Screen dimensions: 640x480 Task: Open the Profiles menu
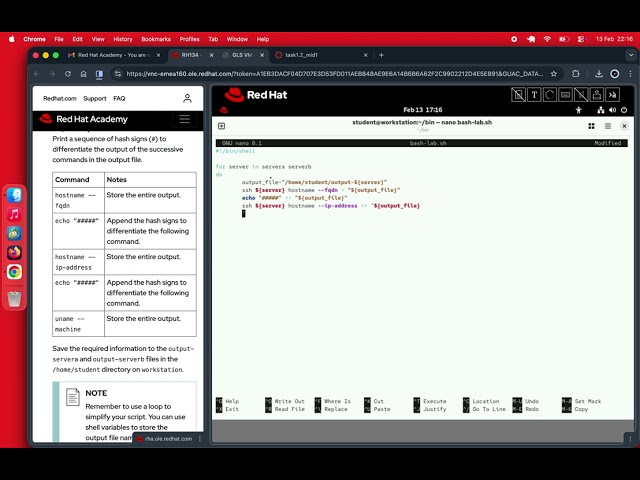coord(189,39)
